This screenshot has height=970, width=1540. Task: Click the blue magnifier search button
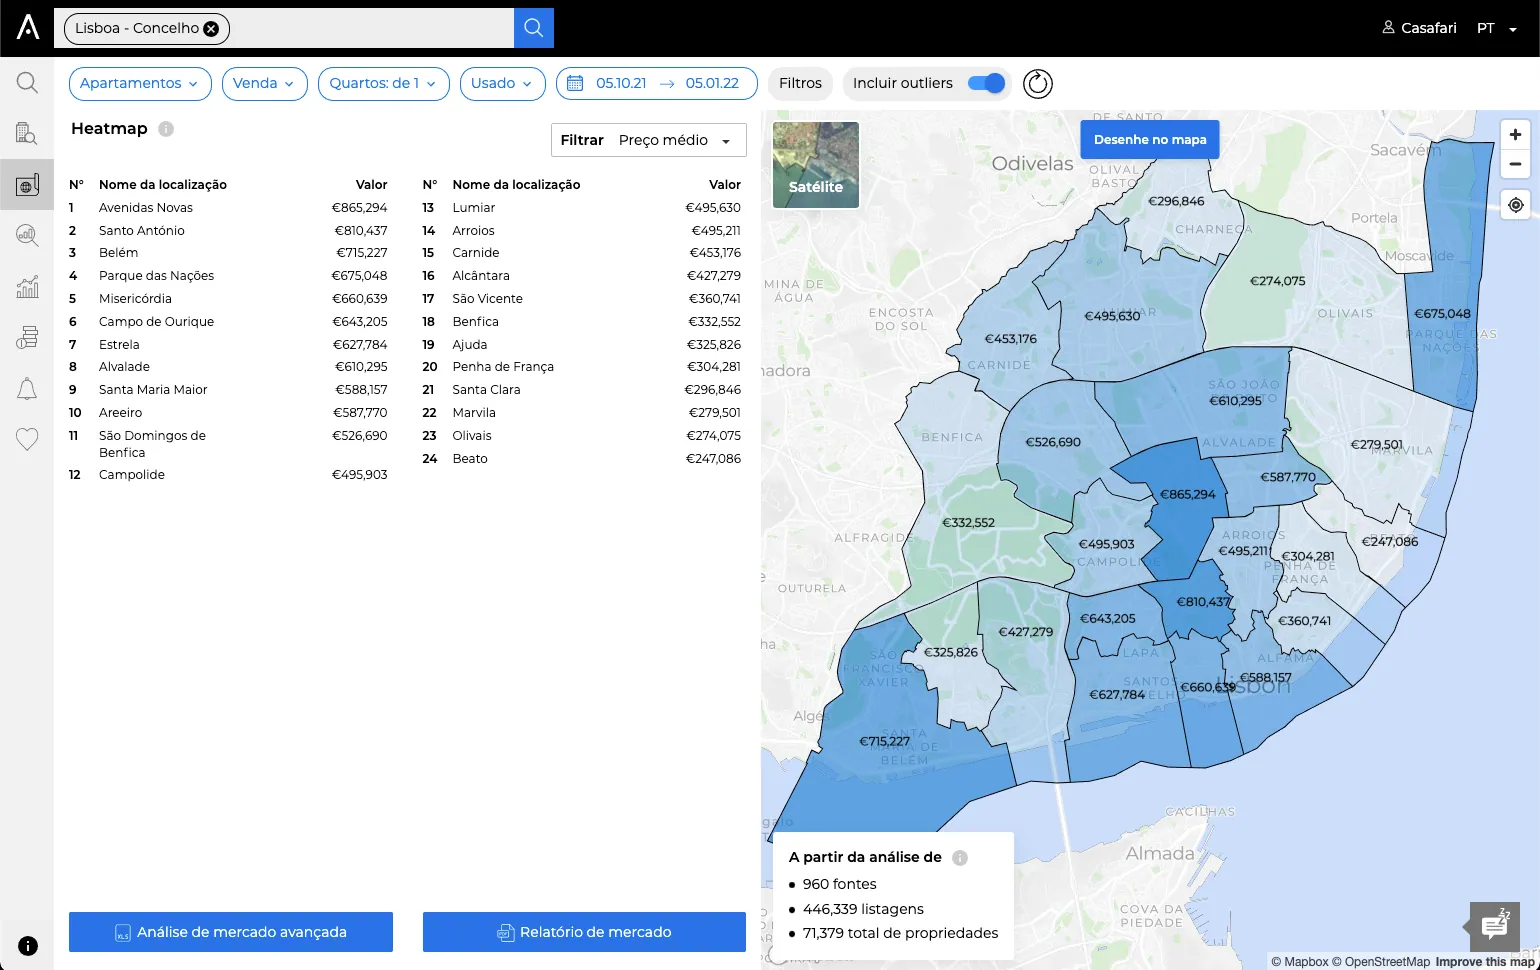(x=534, y=28)
